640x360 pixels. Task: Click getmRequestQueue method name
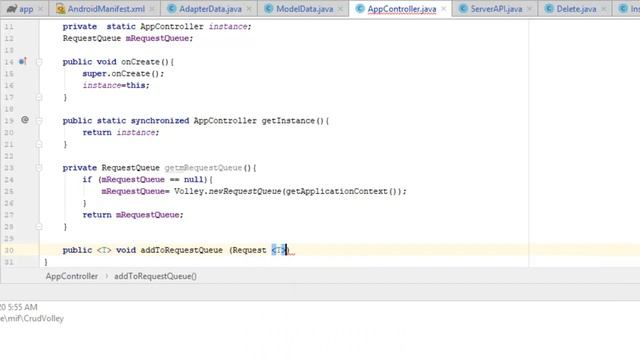click(203, 168)
